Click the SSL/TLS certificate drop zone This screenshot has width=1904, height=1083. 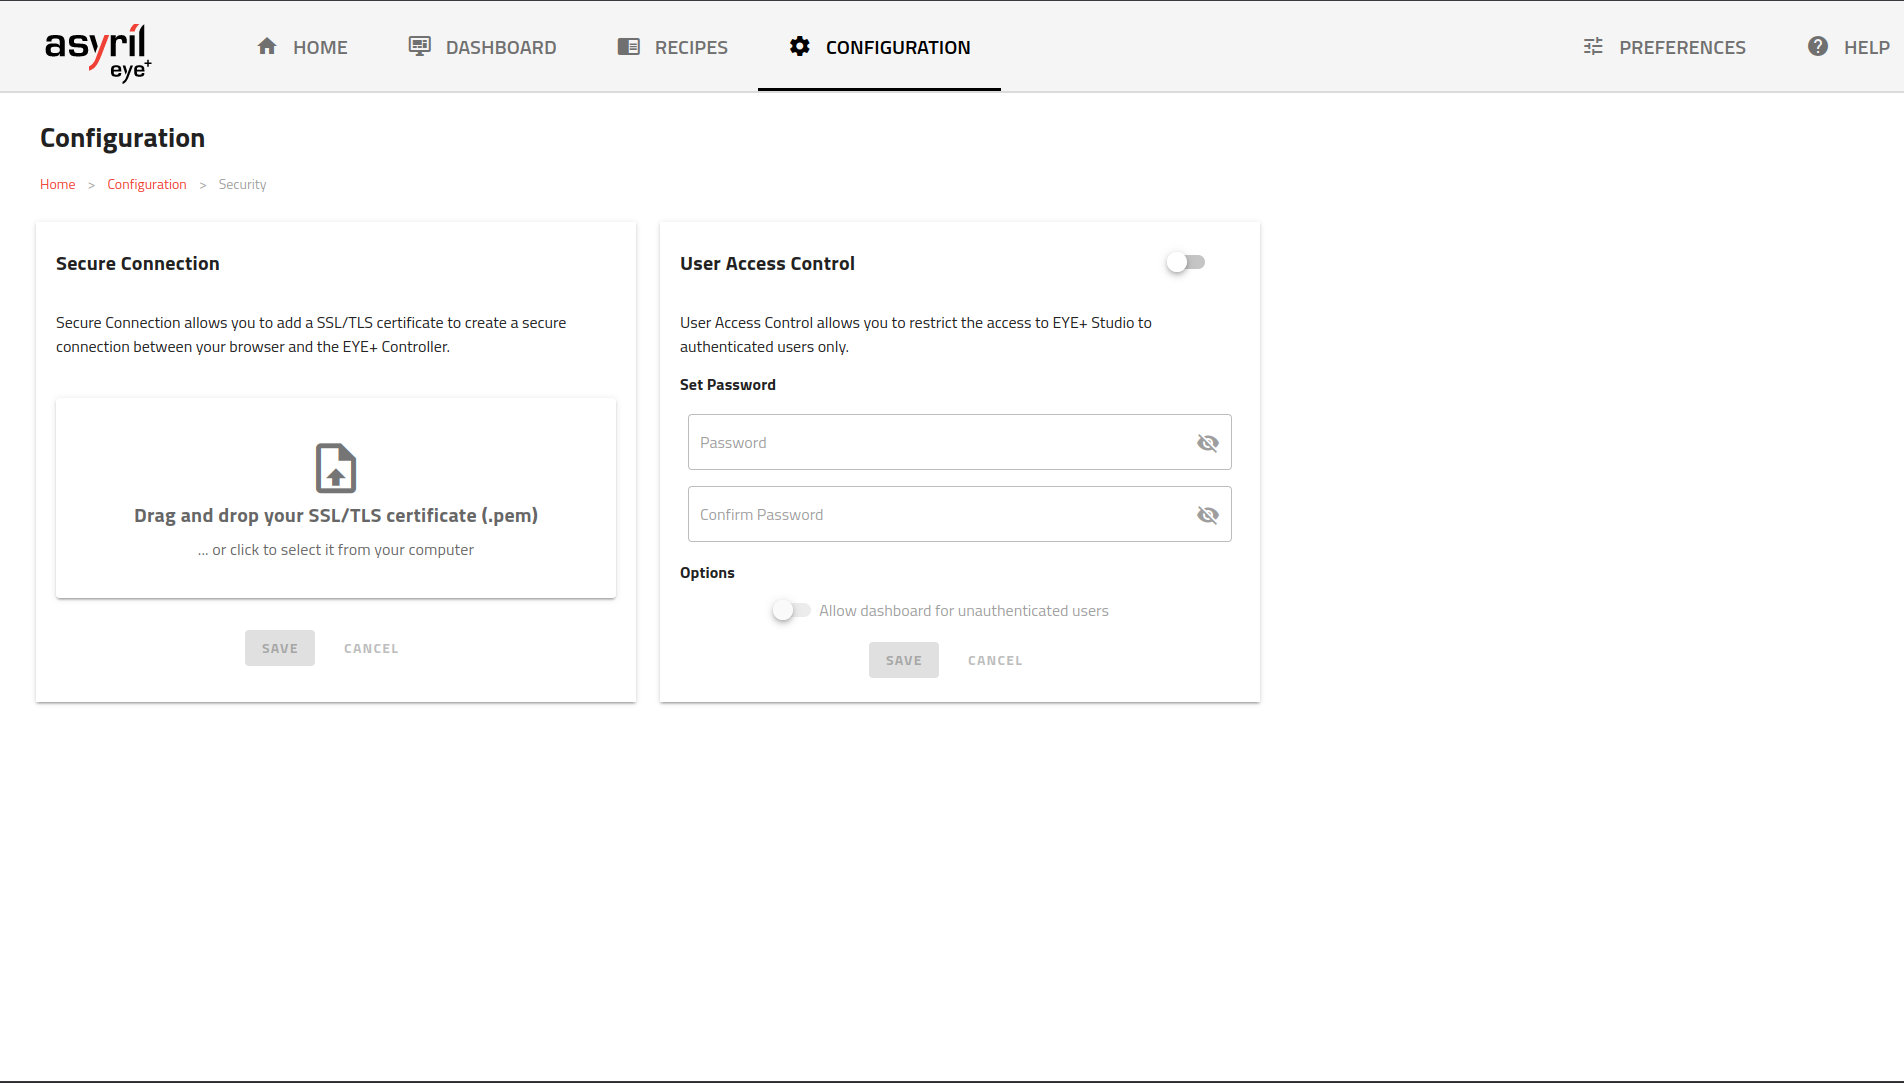tap(335, 497)
